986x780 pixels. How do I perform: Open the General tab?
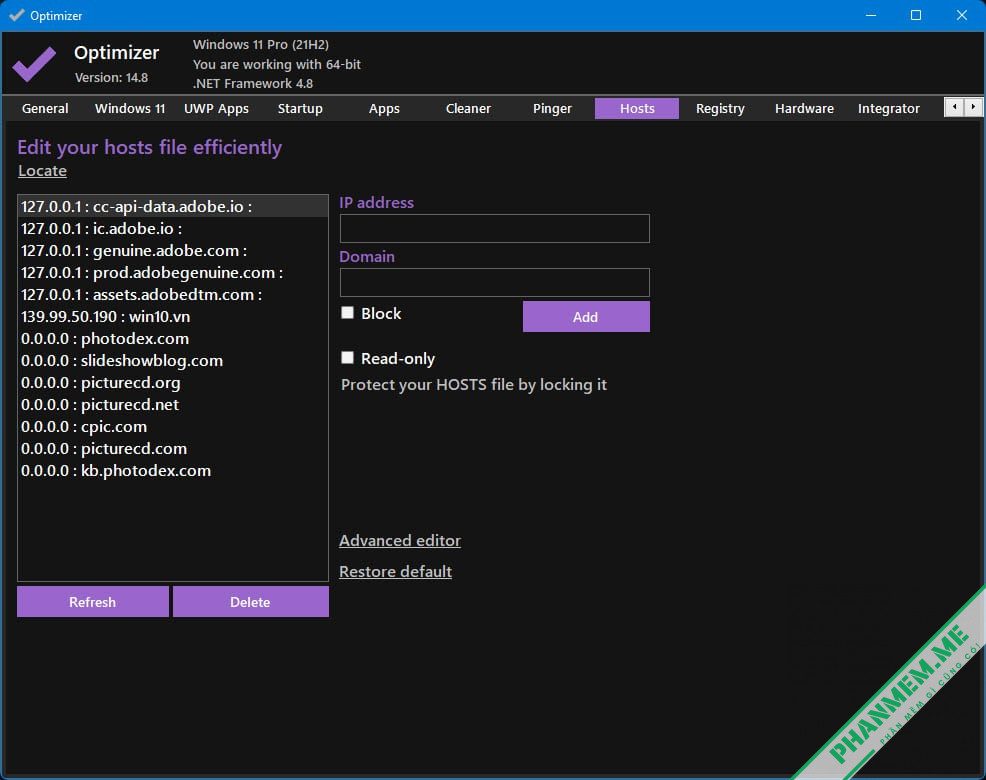[45, 108]
